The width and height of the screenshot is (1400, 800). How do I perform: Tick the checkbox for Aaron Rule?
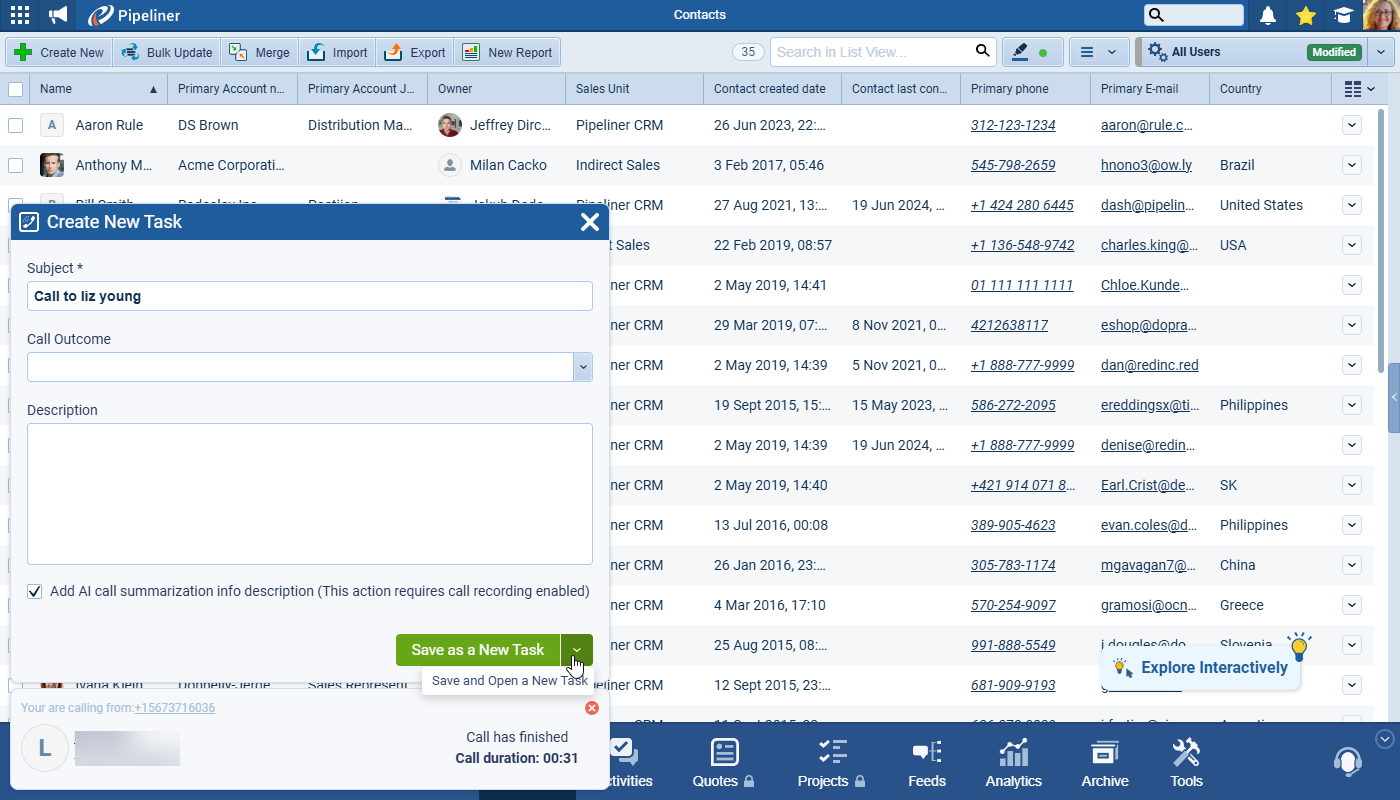click(x=15, y=125)
